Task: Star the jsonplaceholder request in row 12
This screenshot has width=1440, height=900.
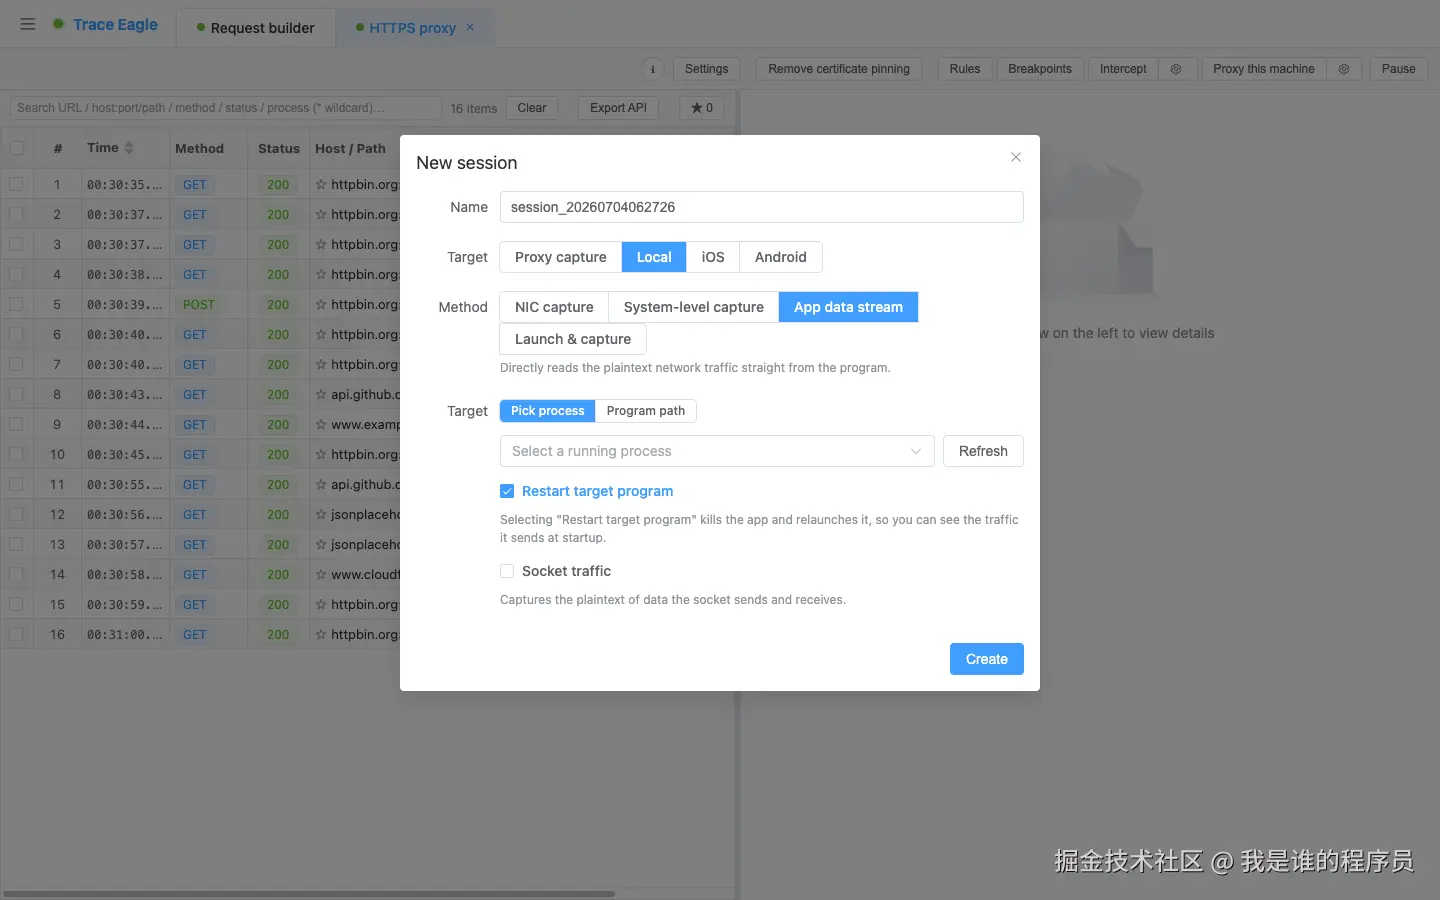Action: [x=321, y=515]
